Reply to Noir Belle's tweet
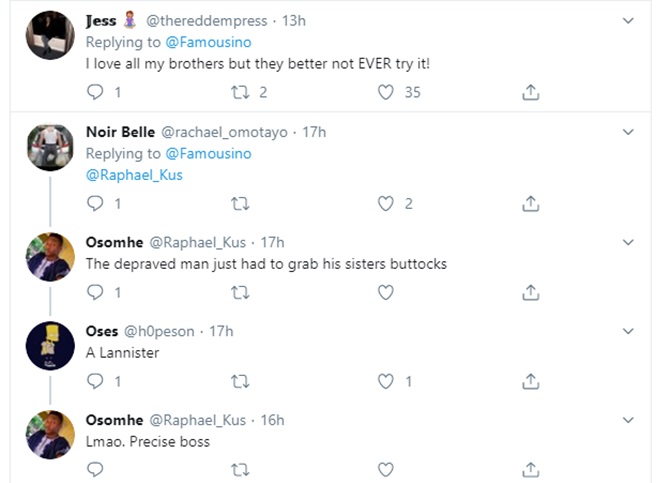Screen dimensions: 670x483 pyautogui.click(x=95, y=203)
